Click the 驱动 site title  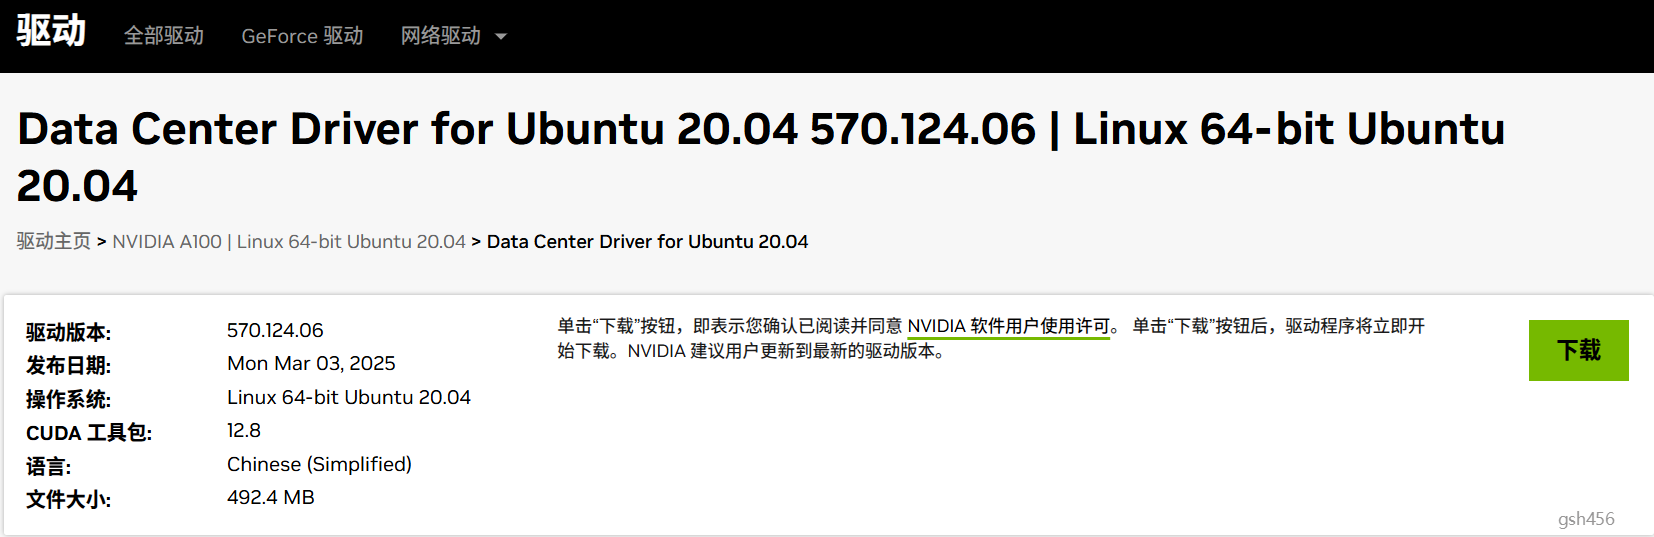pos(51,31)
